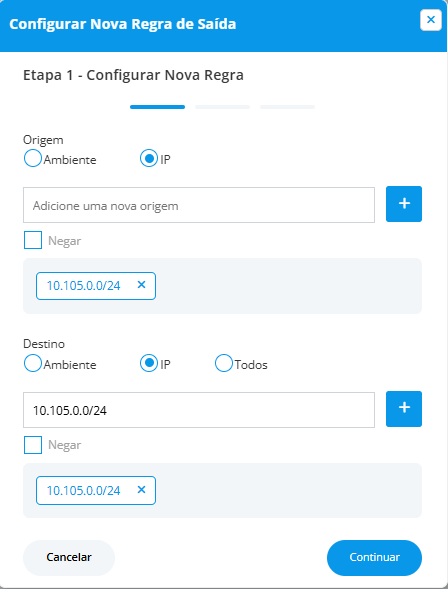Click the Cancelar button
This screenshot has height=589, width=448.
[x=69, y=558]
